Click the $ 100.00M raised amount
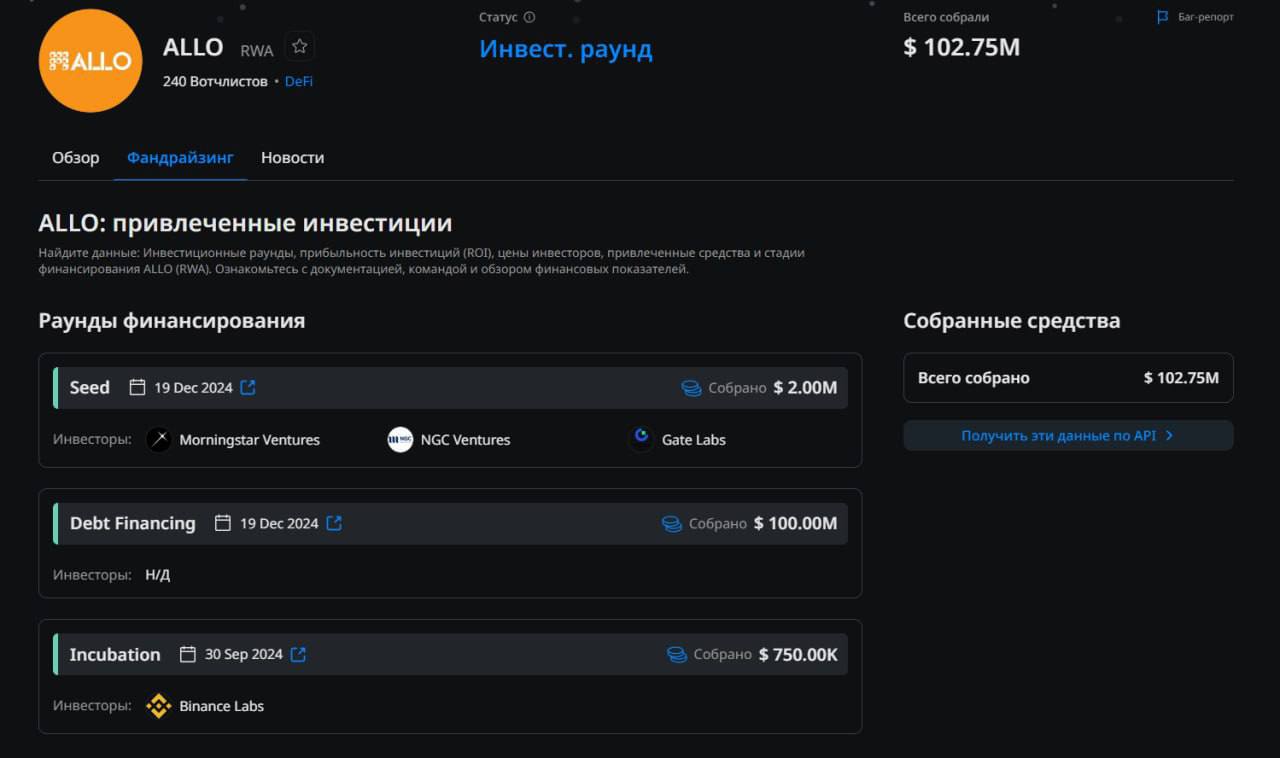Viewport: 1280px width, 758px height. pyautogui.click(x=795, y=523)
